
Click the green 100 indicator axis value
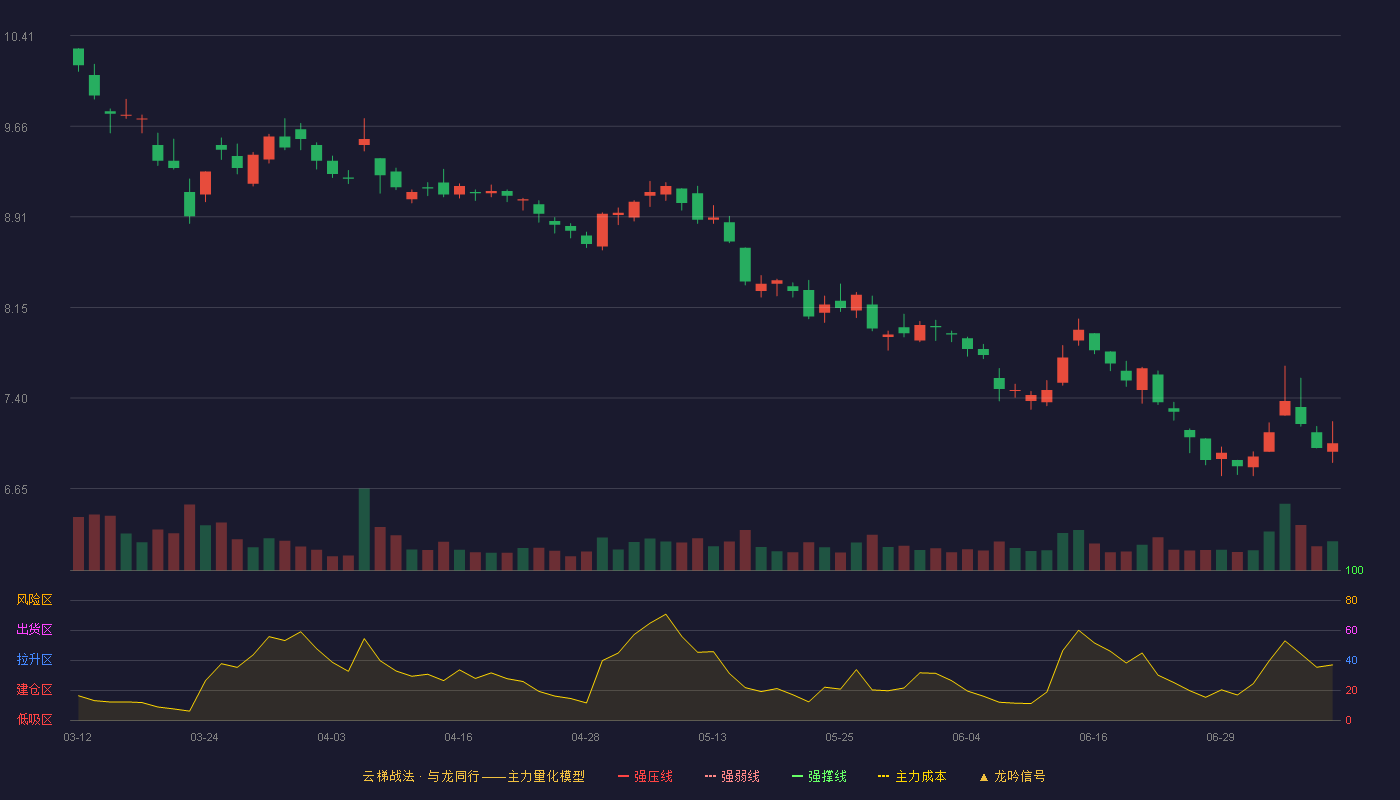(x=1354, y=571)
